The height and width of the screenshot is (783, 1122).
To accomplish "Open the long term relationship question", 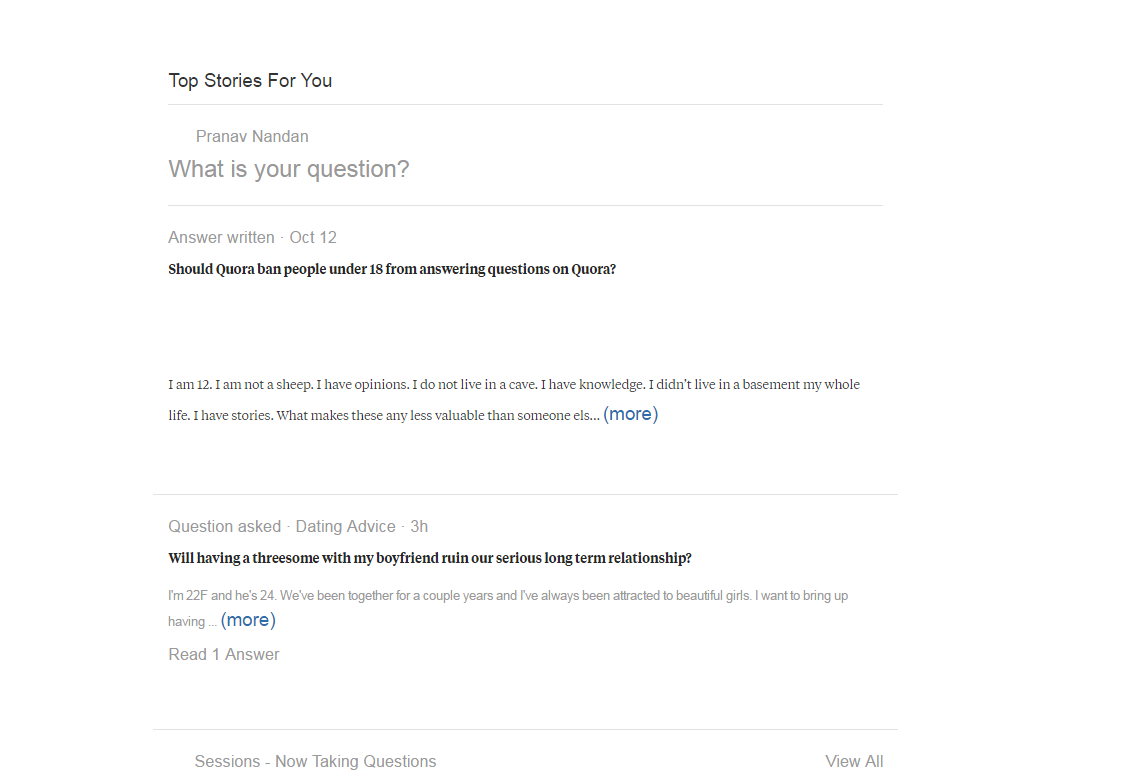I will (x=430, y=558).
